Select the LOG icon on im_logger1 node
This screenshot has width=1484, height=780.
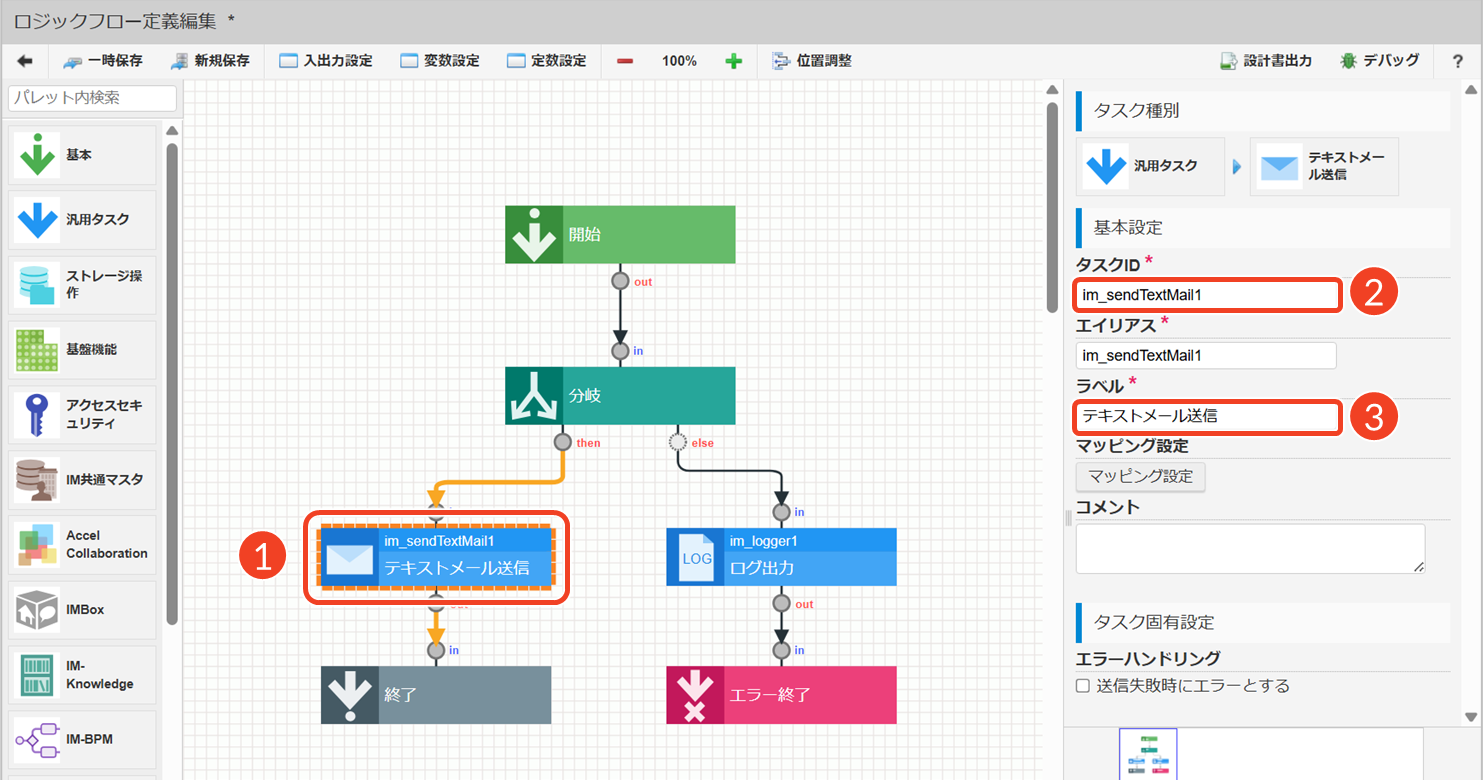695,557
